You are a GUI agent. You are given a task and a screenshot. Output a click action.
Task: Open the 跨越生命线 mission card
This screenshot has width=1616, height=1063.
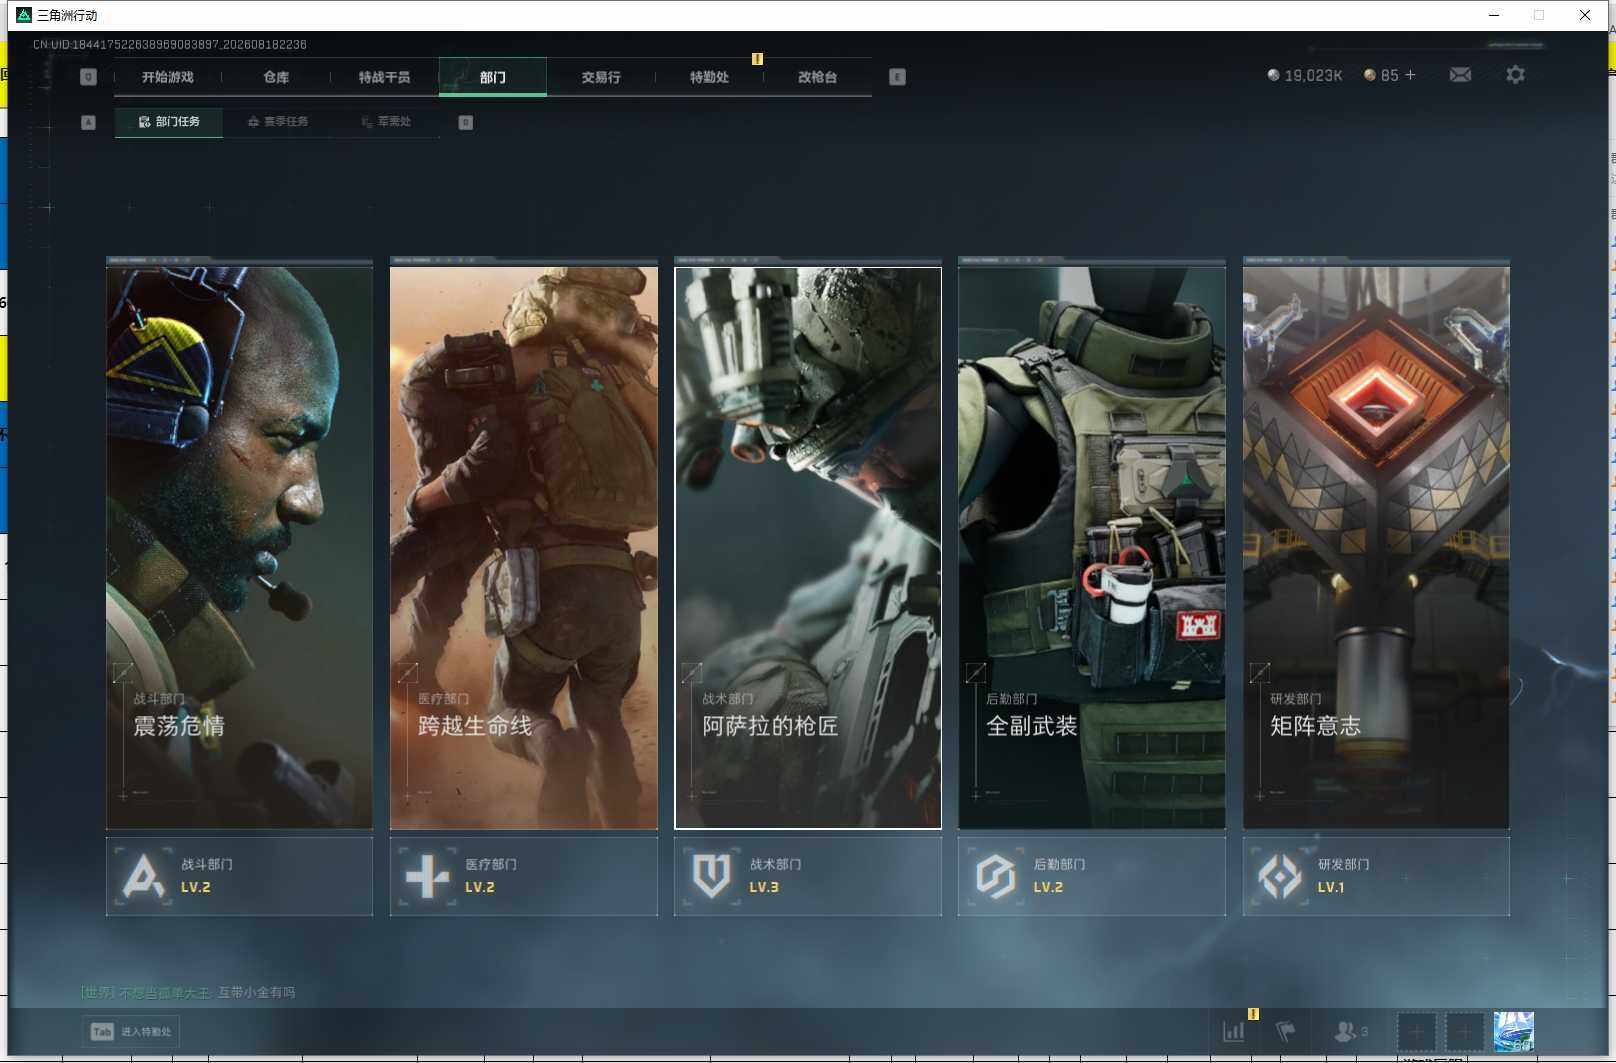click(x=524, y=547)
